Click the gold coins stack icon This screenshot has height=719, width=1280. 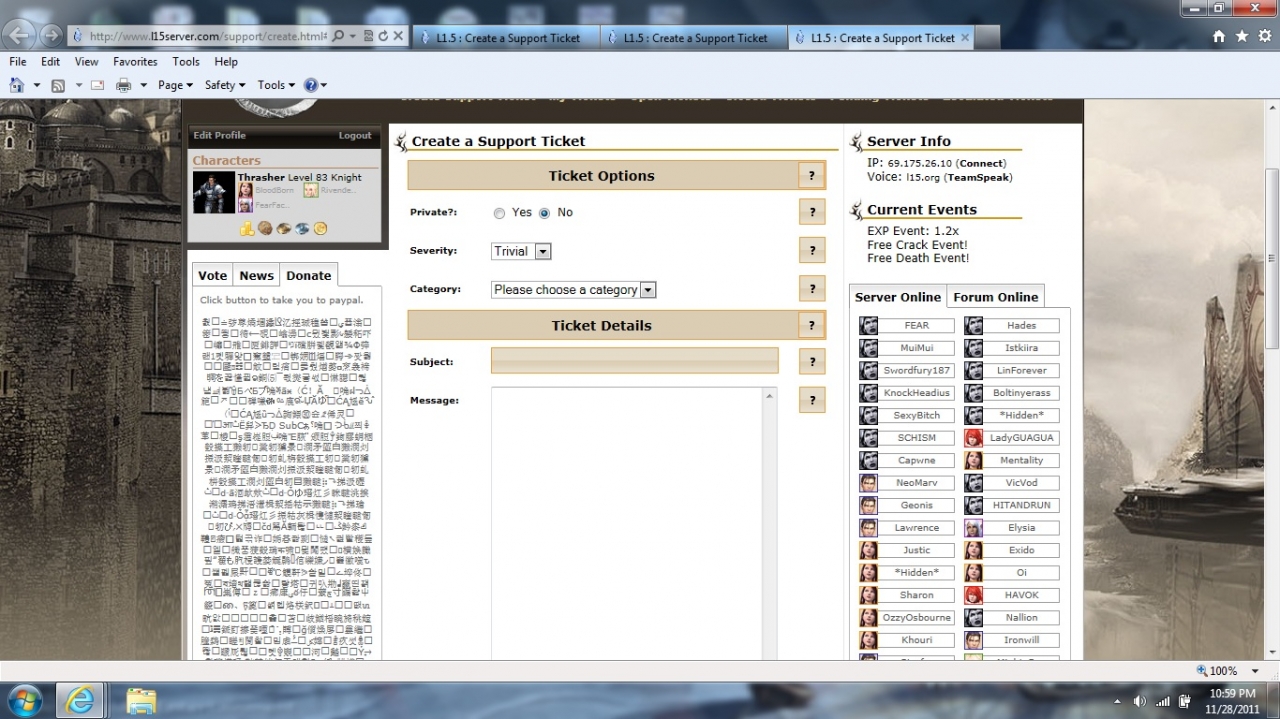pyautogui.click(x=247, y=229)
